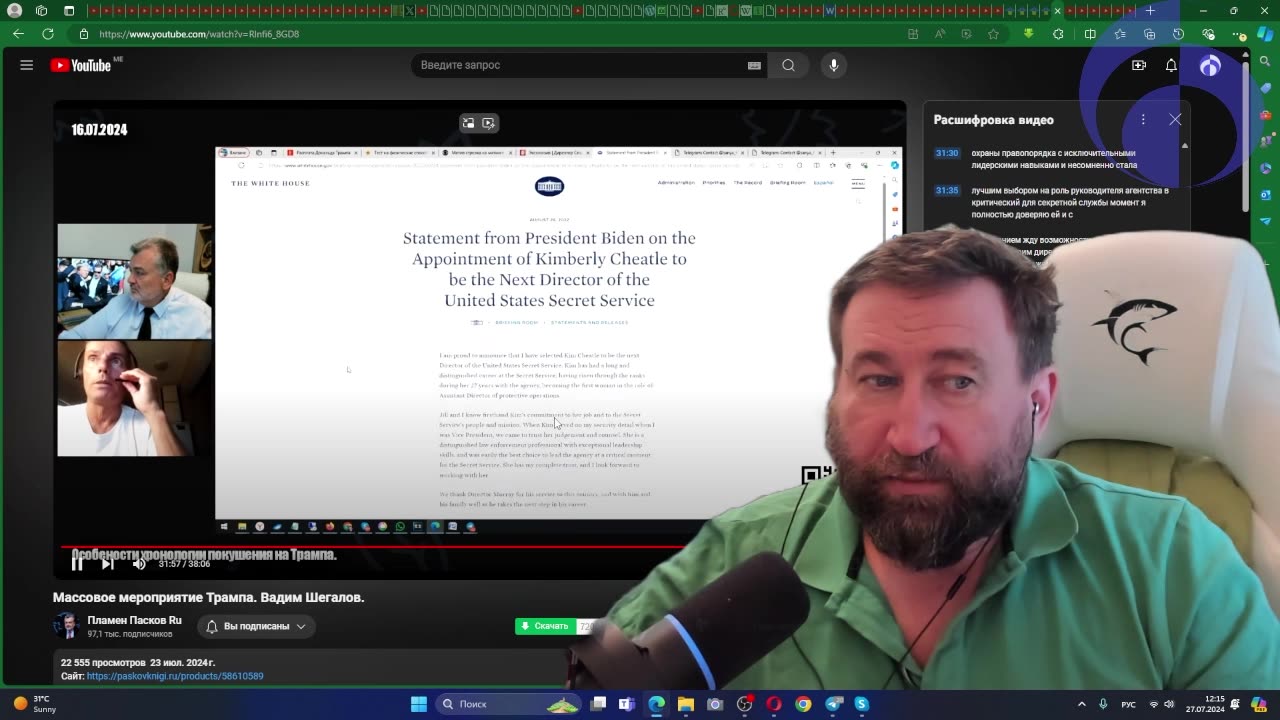Open the tab actions menu icon
Image resolution: width=1280 pixels, height=720 pixels.
[69, 11]
